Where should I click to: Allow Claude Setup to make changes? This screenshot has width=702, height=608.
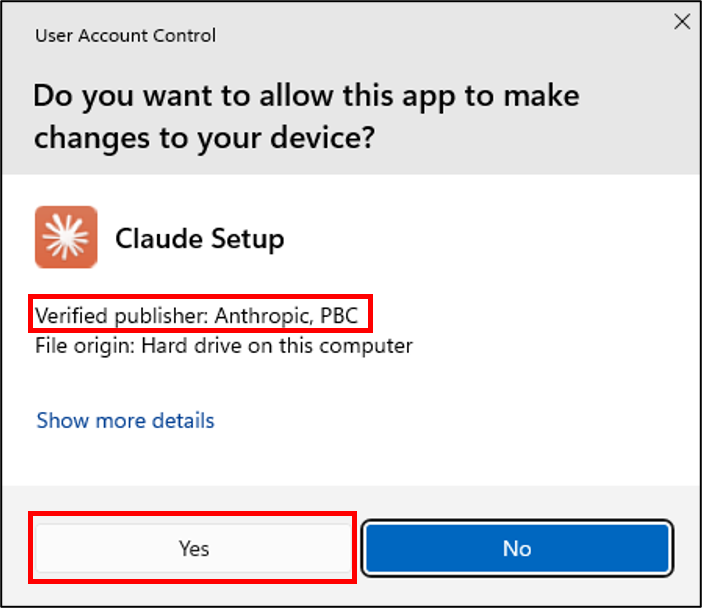pyautogui.click(x=194, y=548)
